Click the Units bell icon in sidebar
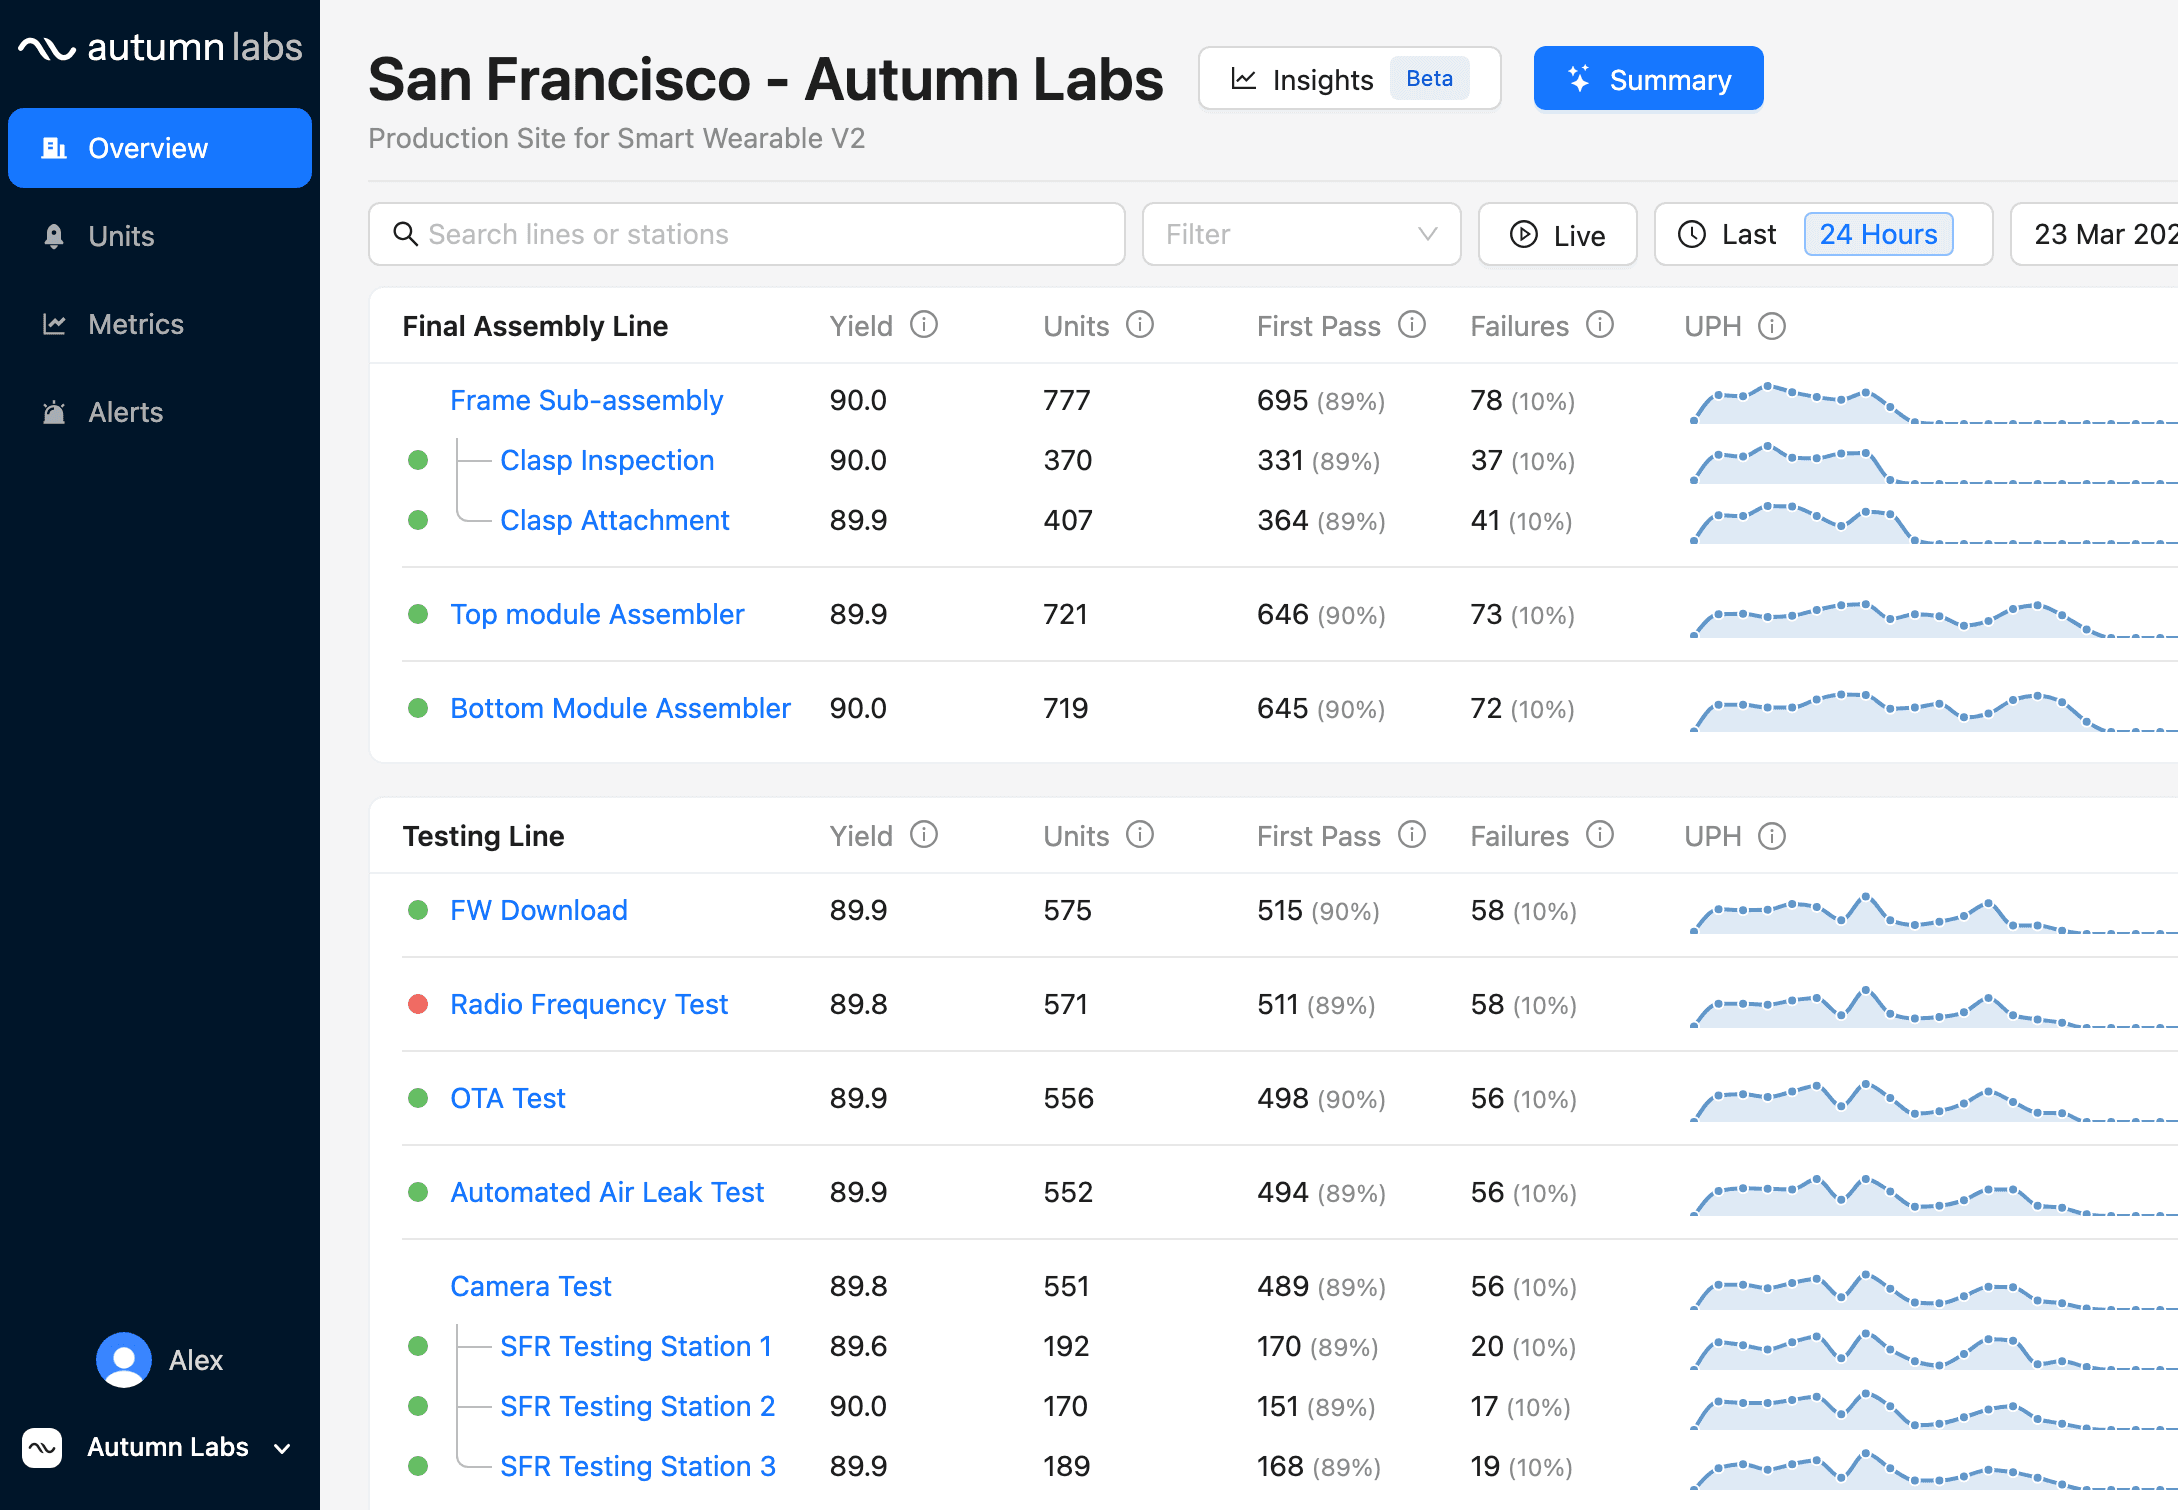The height and width of the screenshot is (1510, 2178). pyautogui.click(x=54, y=236)
